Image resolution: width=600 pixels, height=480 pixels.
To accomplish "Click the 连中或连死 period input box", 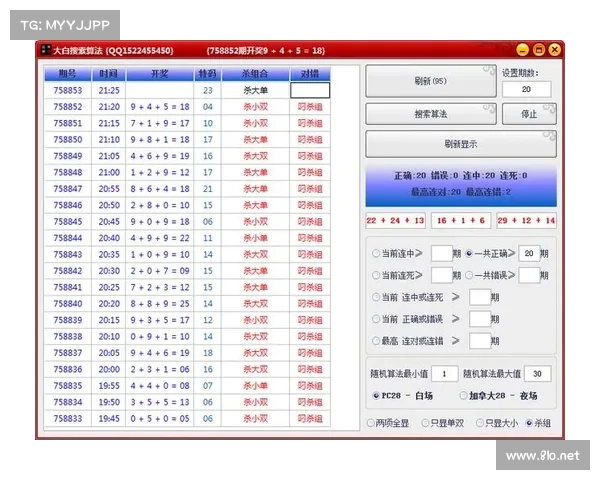I will (480, 297).
